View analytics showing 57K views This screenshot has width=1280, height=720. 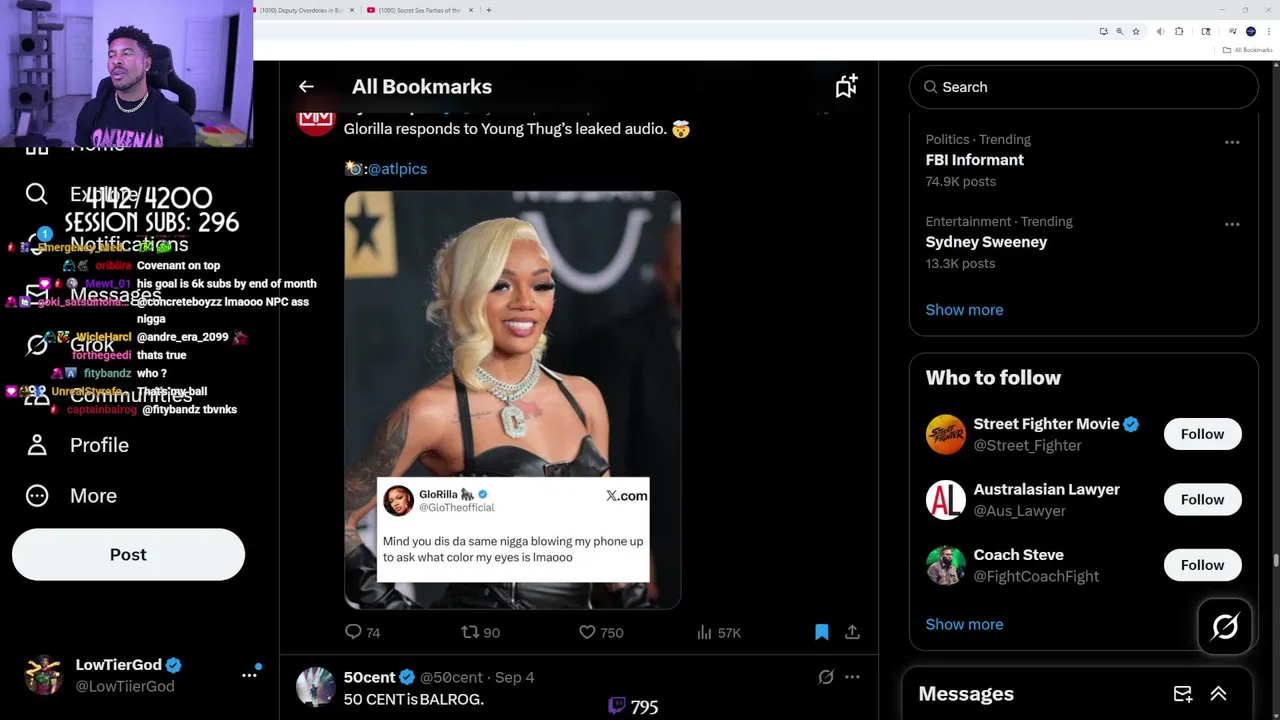[718, 632]
